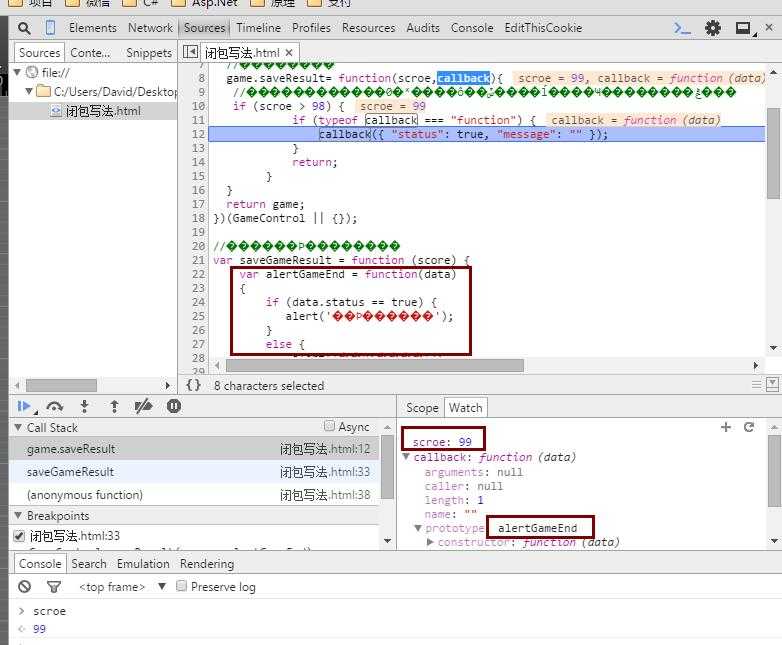Toggle device mode phone icon
The image size is (782, 645).
point(50,27)
